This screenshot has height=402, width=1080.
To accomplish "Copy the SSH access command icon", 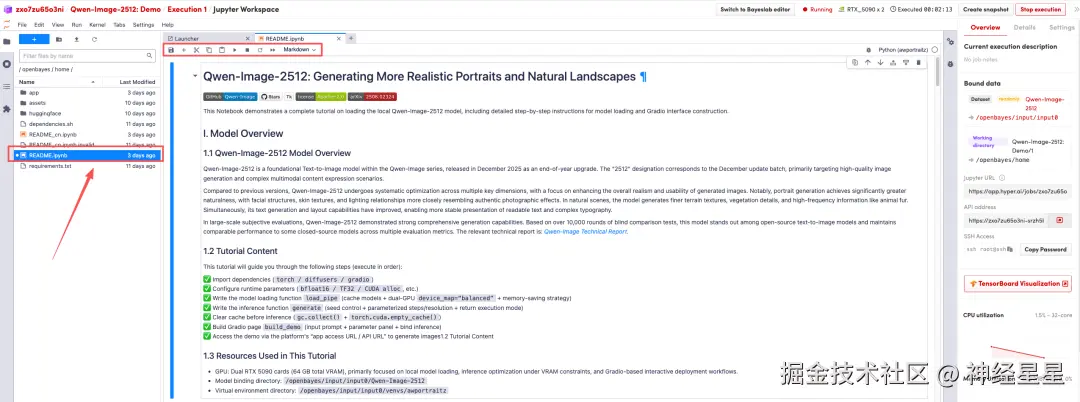I will 1010,249.
